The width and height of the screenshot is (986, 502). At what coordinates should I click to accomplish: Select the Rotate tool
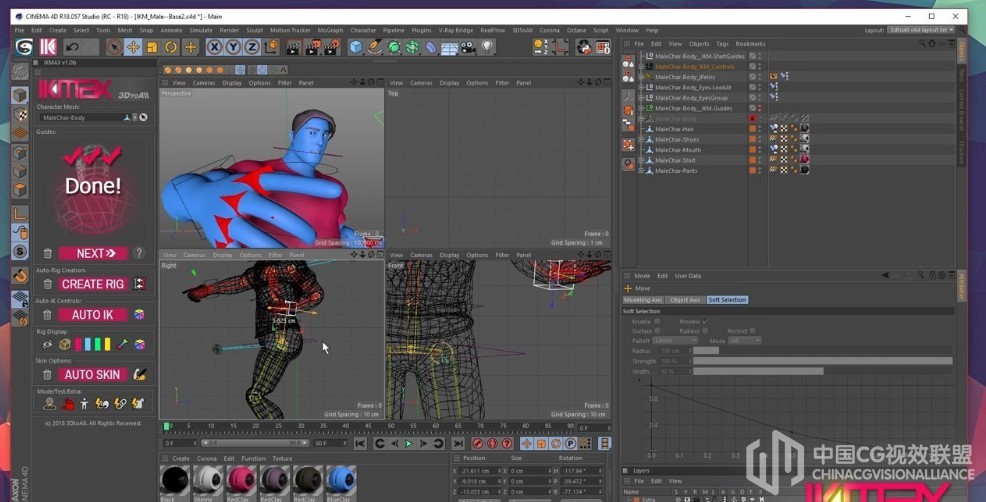pos(171,47)
